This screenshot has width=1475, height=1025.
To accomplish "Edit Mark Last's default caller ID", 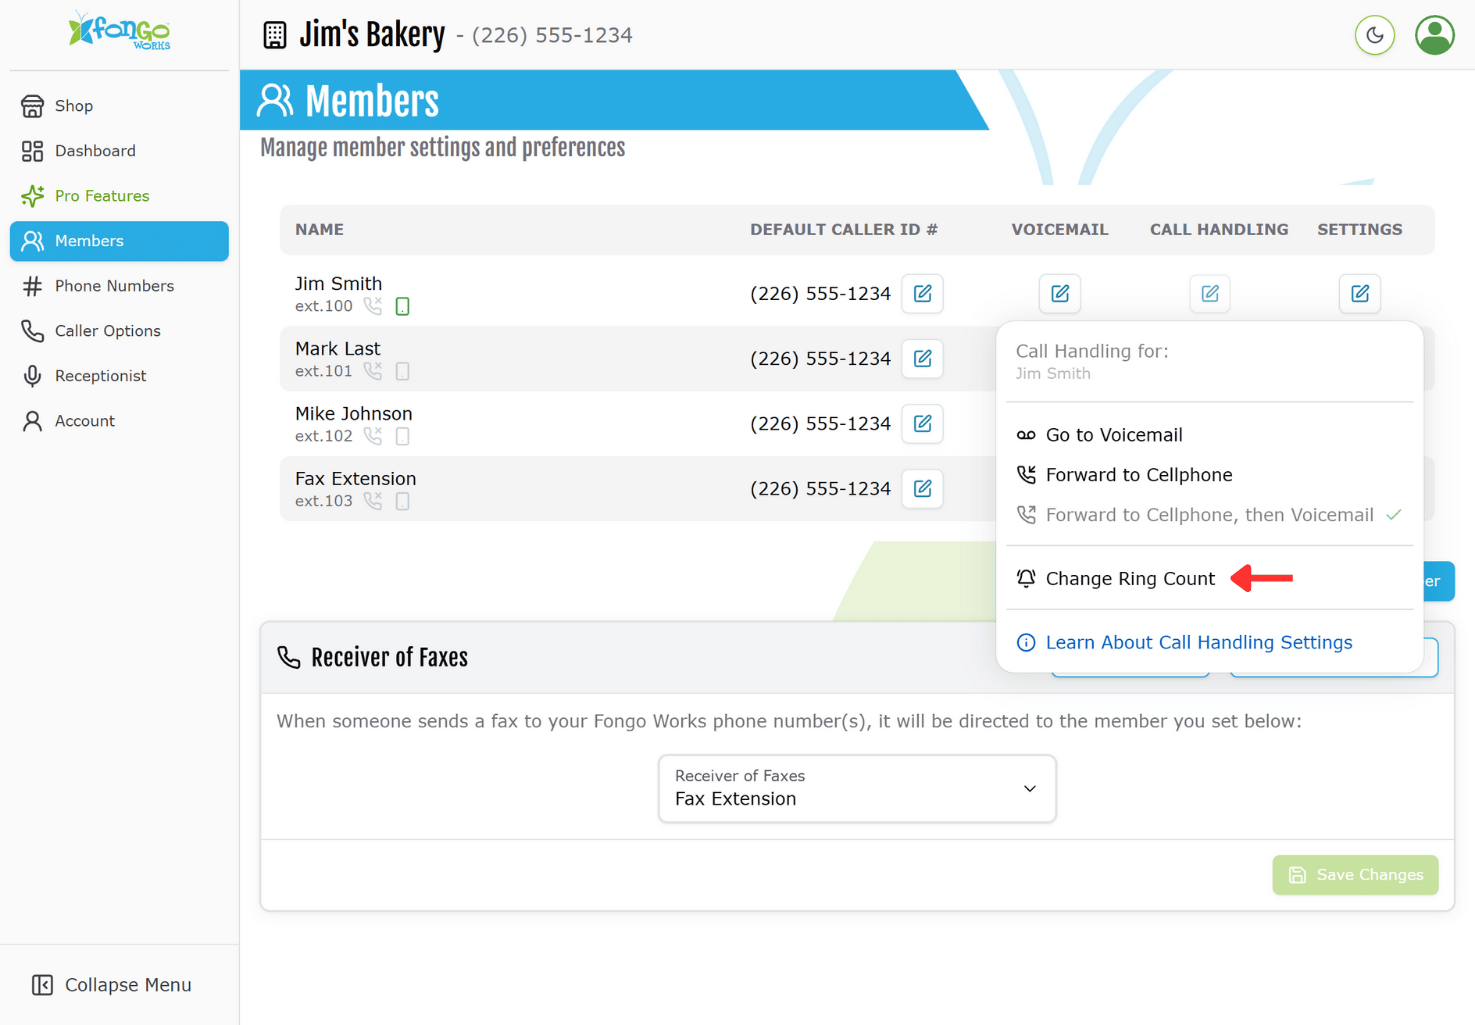I will (x=922, y=359).
